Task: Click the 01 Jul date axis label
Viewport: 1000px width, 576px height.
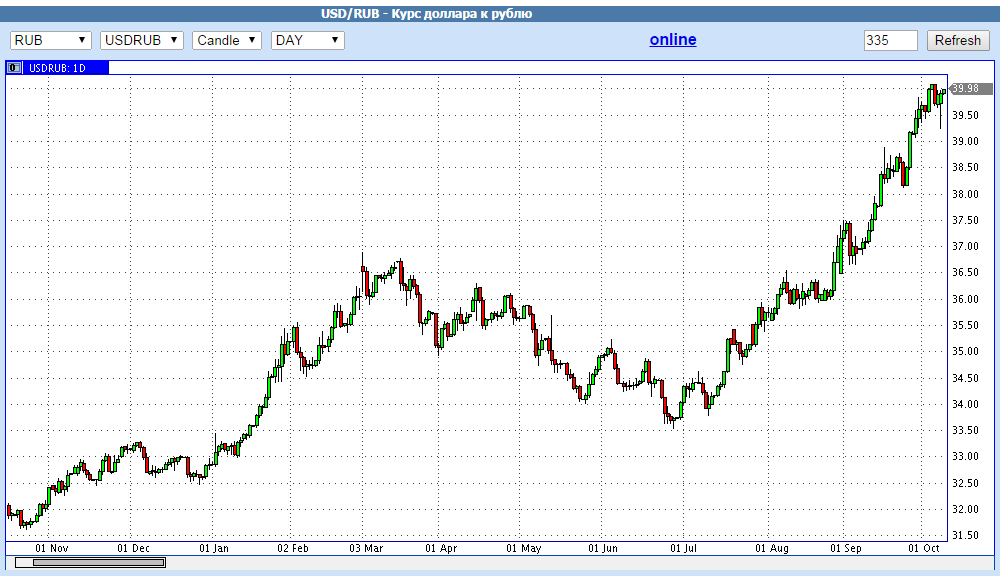Action: (683, 548)
